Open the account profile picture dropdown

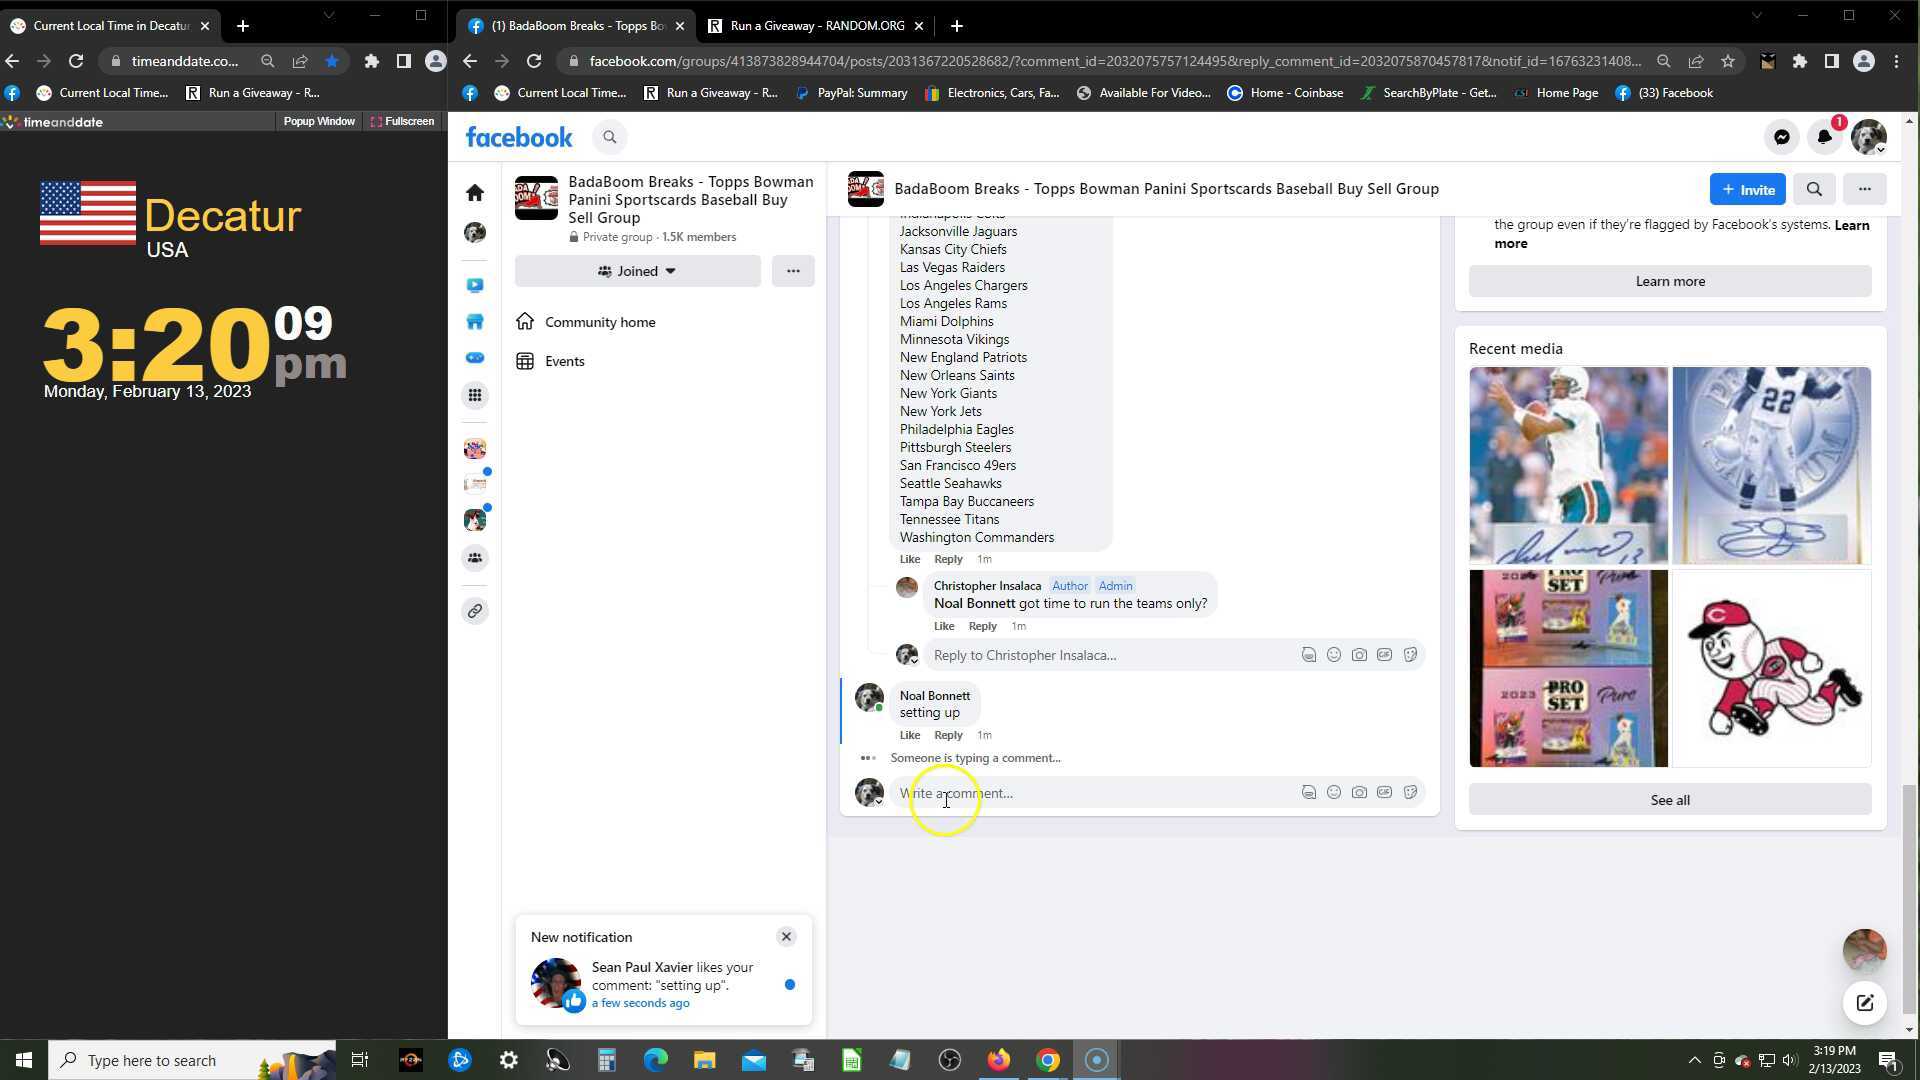tap(1868, 138)
